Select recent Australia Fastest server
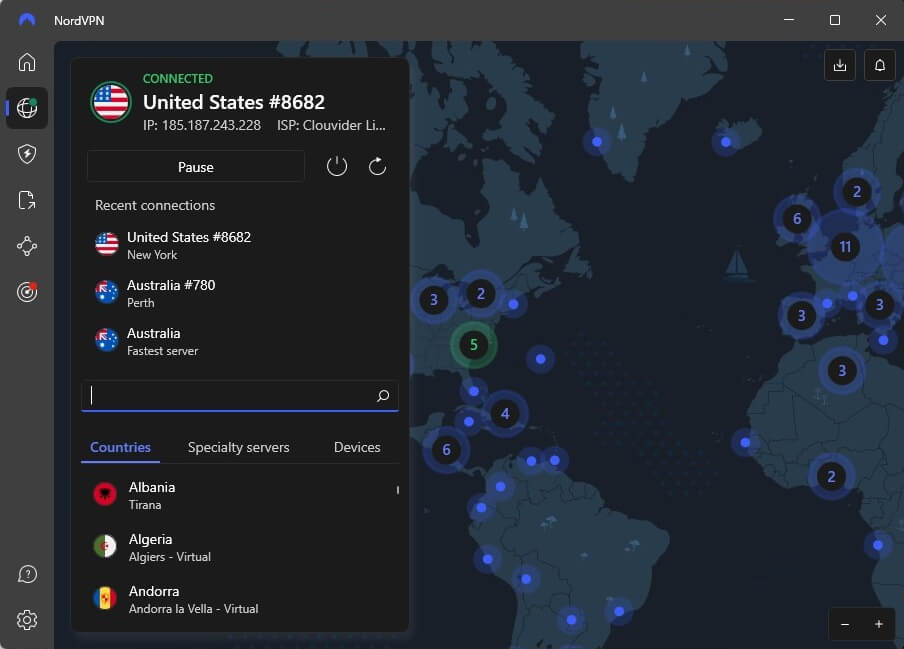Screen dimensions: 904x649 click(239, 341)
